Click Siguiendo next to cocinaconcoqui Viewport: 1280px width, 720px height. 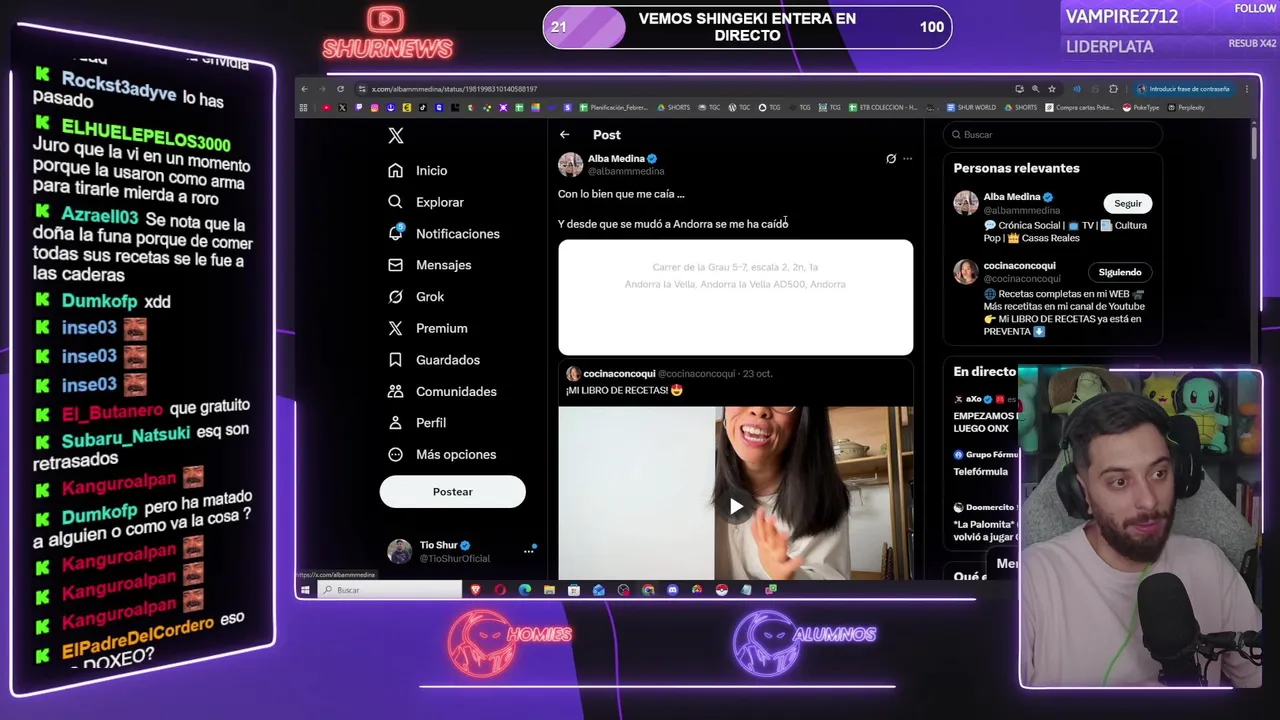pos(1120,272)
